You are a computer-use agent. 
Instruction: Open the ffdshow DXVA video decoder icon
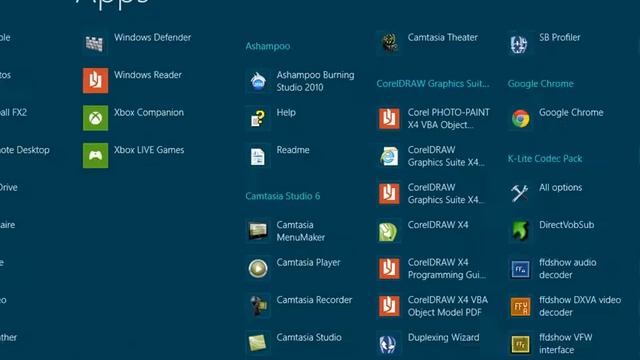pos(520,306)
